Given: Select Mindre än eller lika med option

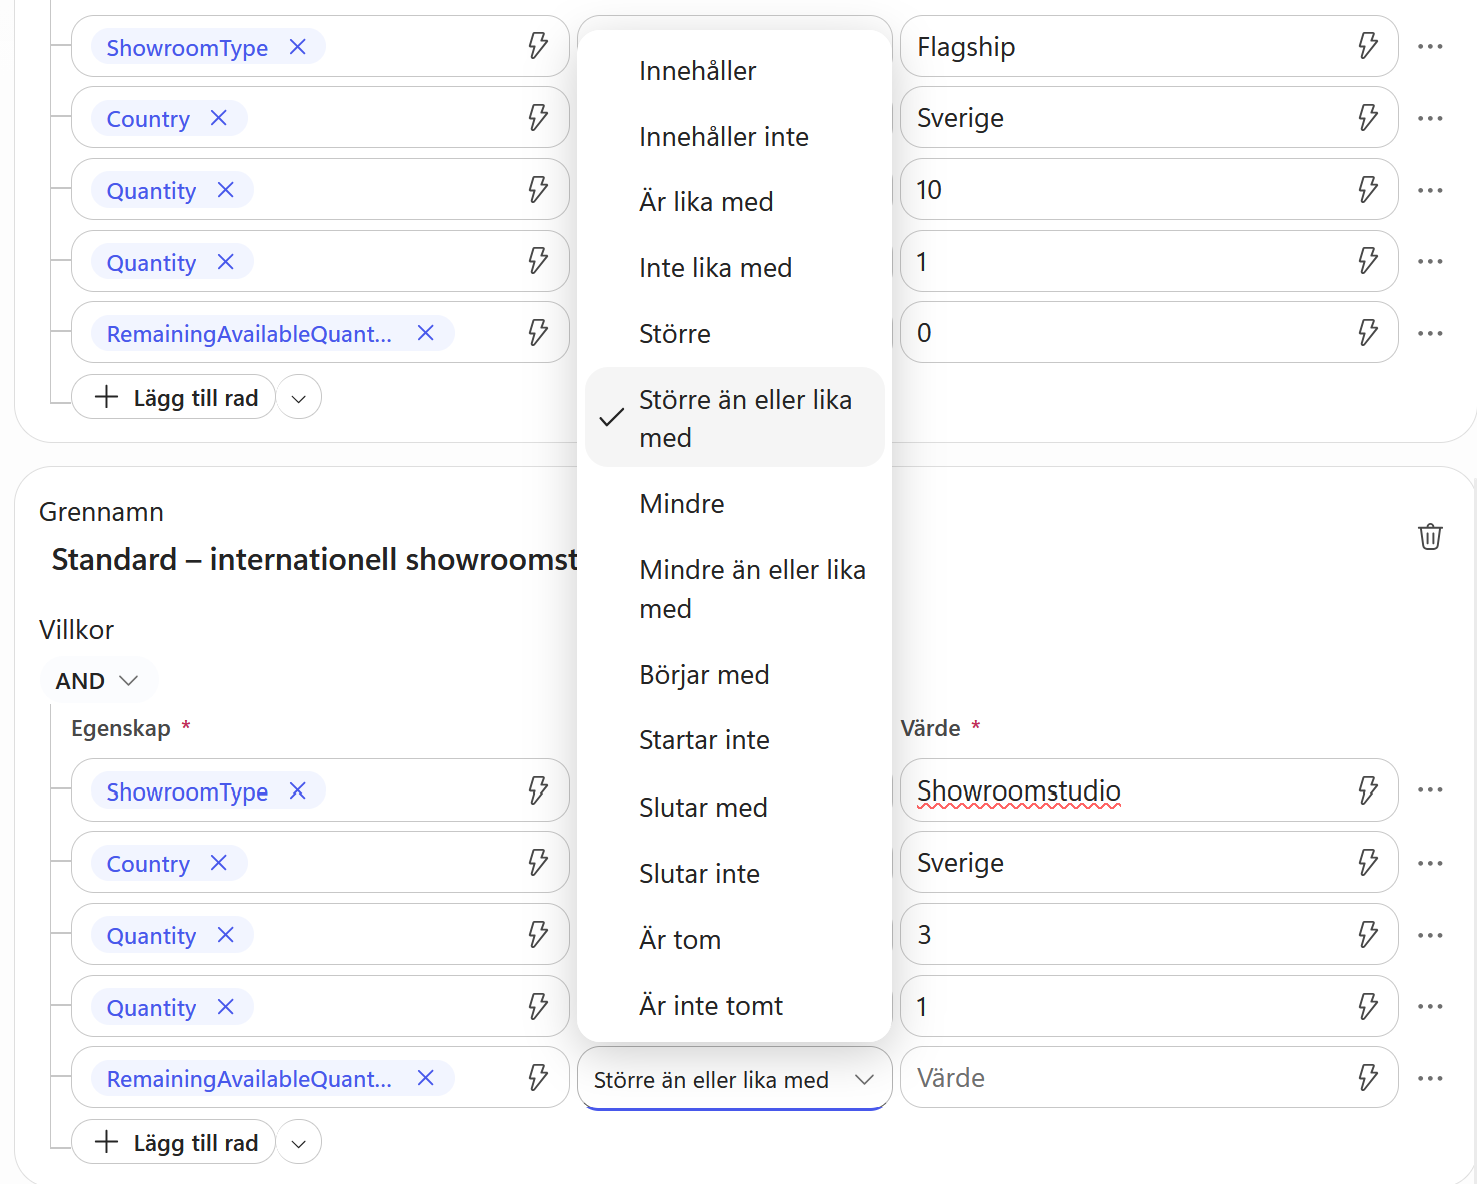Looking at the screenshot, I should click(735, 589).
